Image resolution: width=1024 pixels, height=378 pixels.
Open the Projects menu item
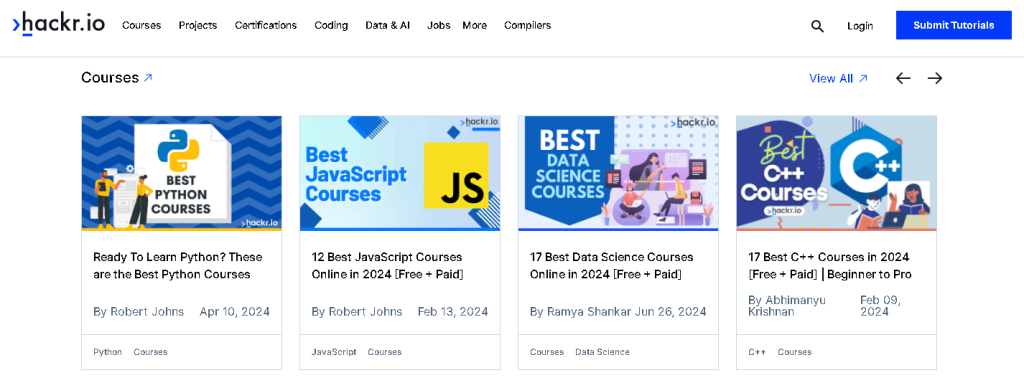[x=198, y=25]
